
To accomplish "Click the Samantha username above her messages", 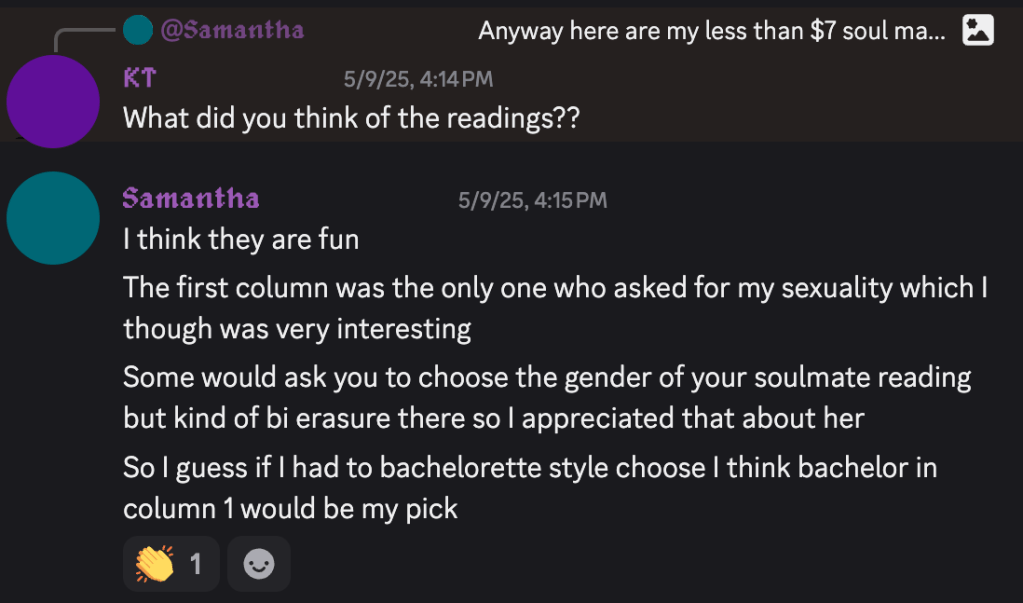I will tap(190, 198).
